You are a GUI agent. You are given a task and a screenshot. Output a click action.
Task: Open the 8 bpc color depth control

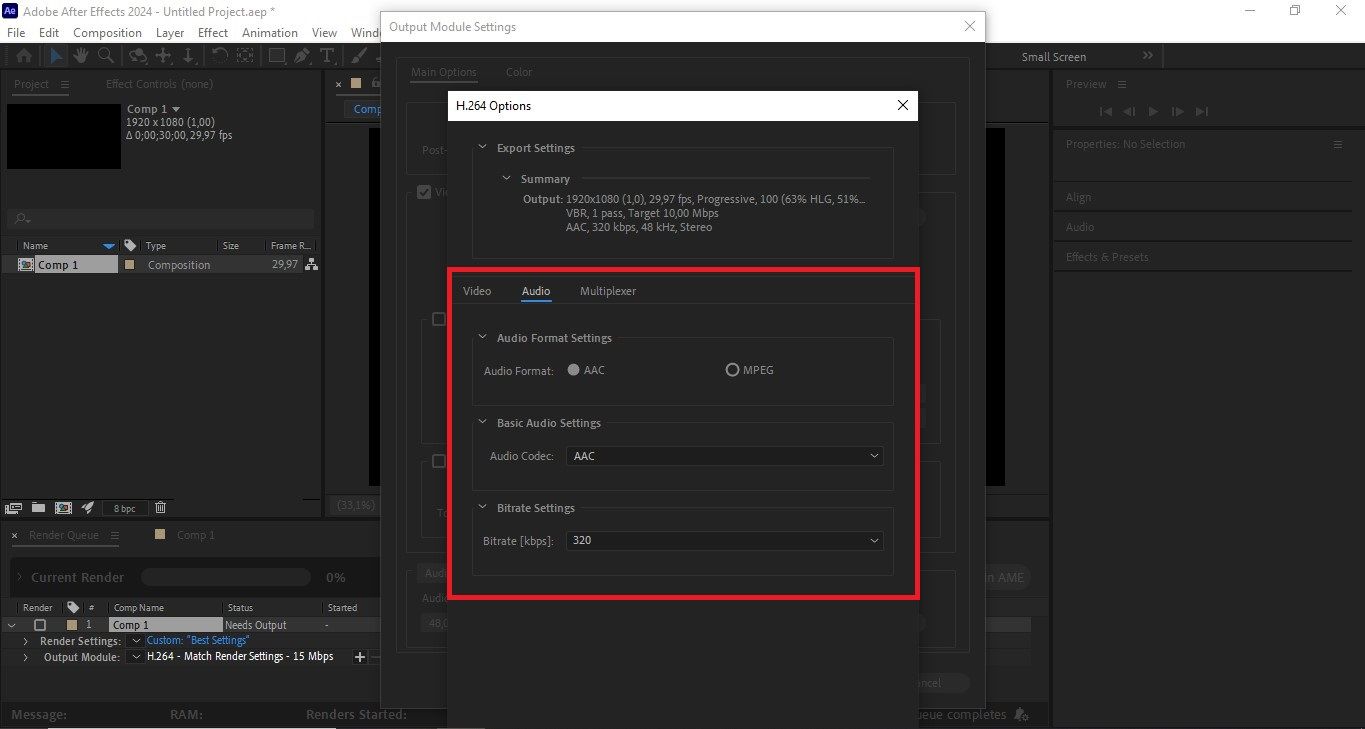[x=124, y=508]
